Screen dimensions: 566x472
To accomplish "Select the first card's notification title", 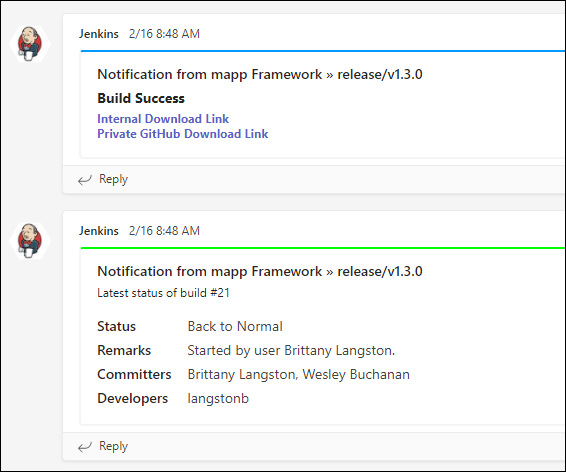I will pos(260,75).
